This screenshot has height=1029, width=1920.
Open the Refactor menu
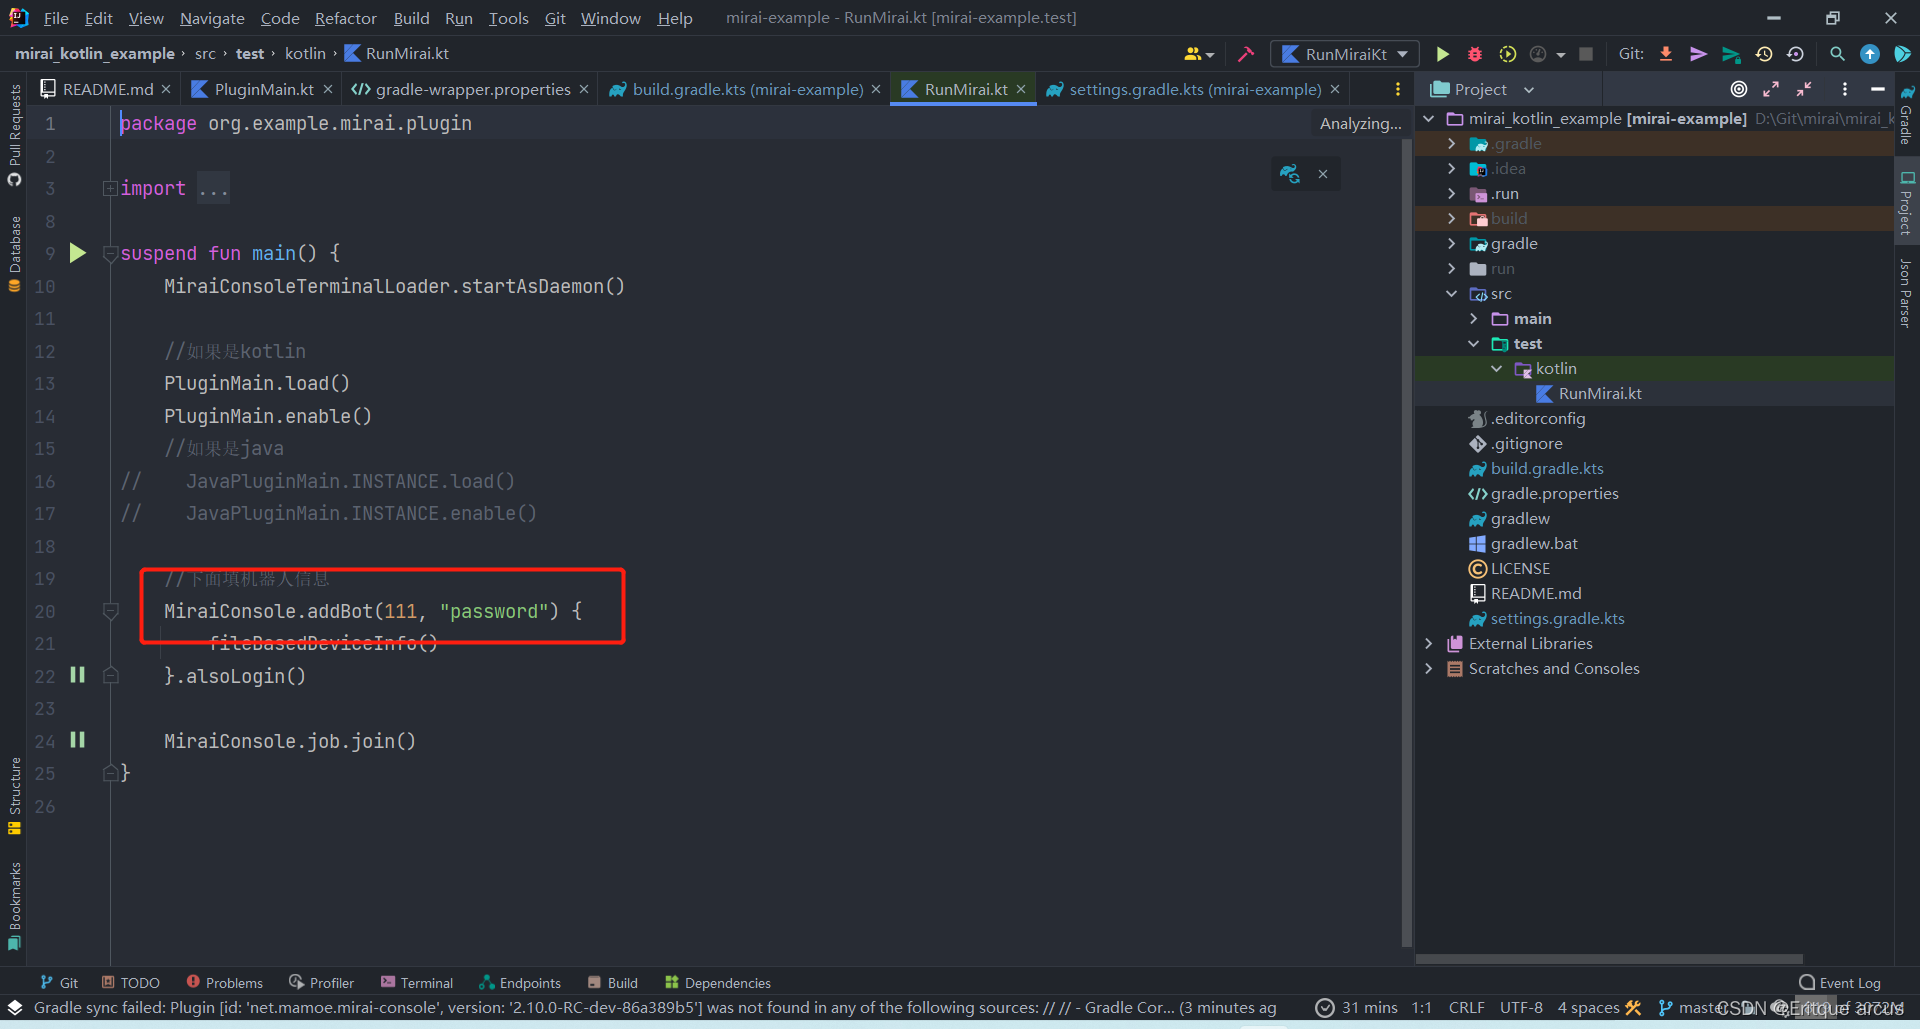point(345,18)
